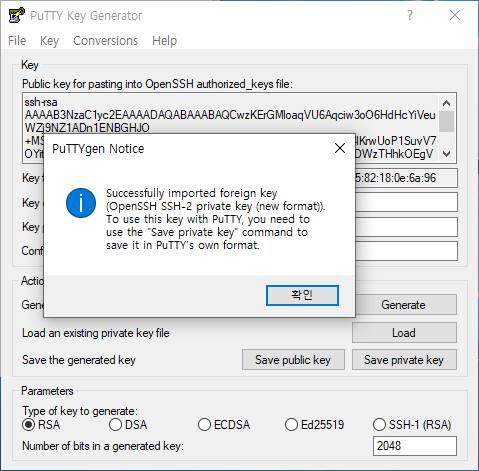Screen dimensions: 479x471
Task: Select the Ed25519 key type radio button
Action: [291, 425]
